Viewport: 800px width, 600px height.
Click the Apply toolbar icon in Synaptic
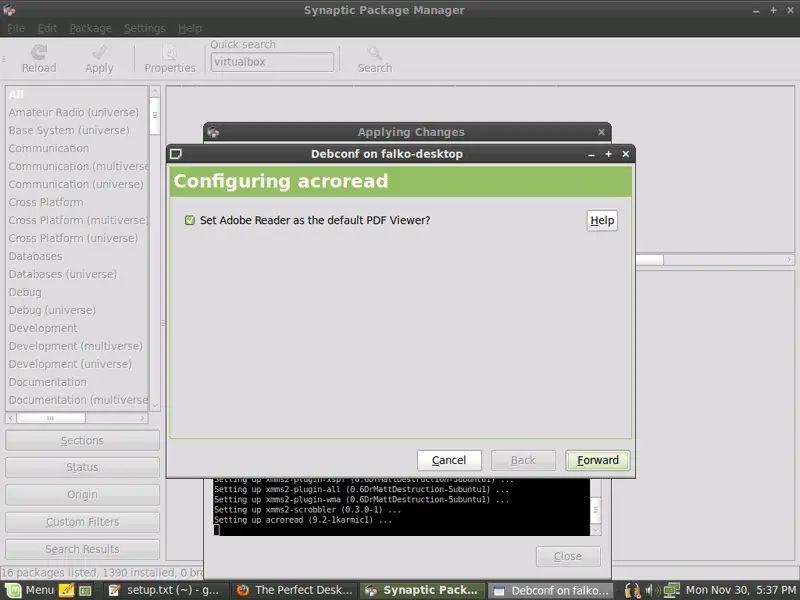point(99,59)
